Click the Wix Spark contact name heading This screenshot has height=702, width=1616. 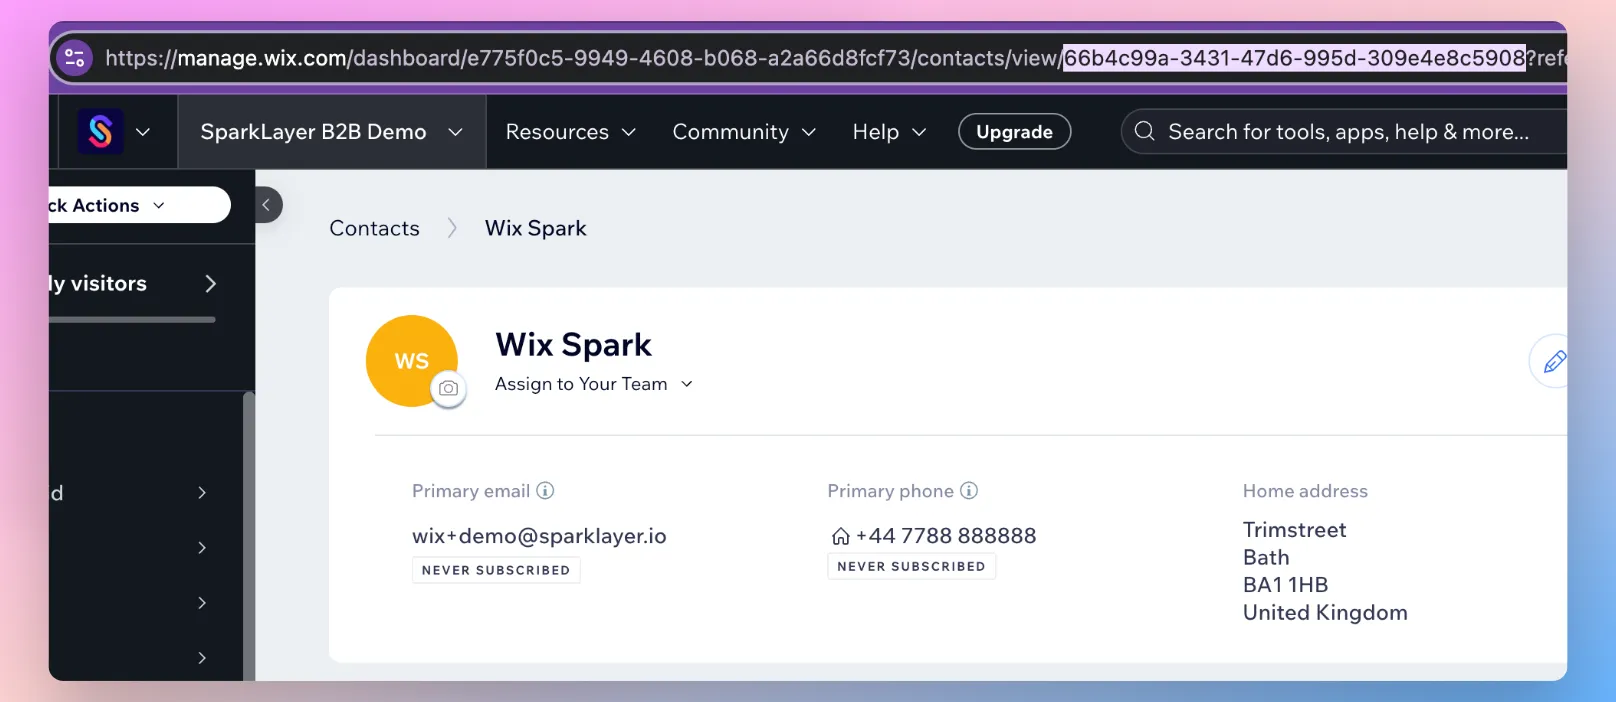click(x=573, y=345)
